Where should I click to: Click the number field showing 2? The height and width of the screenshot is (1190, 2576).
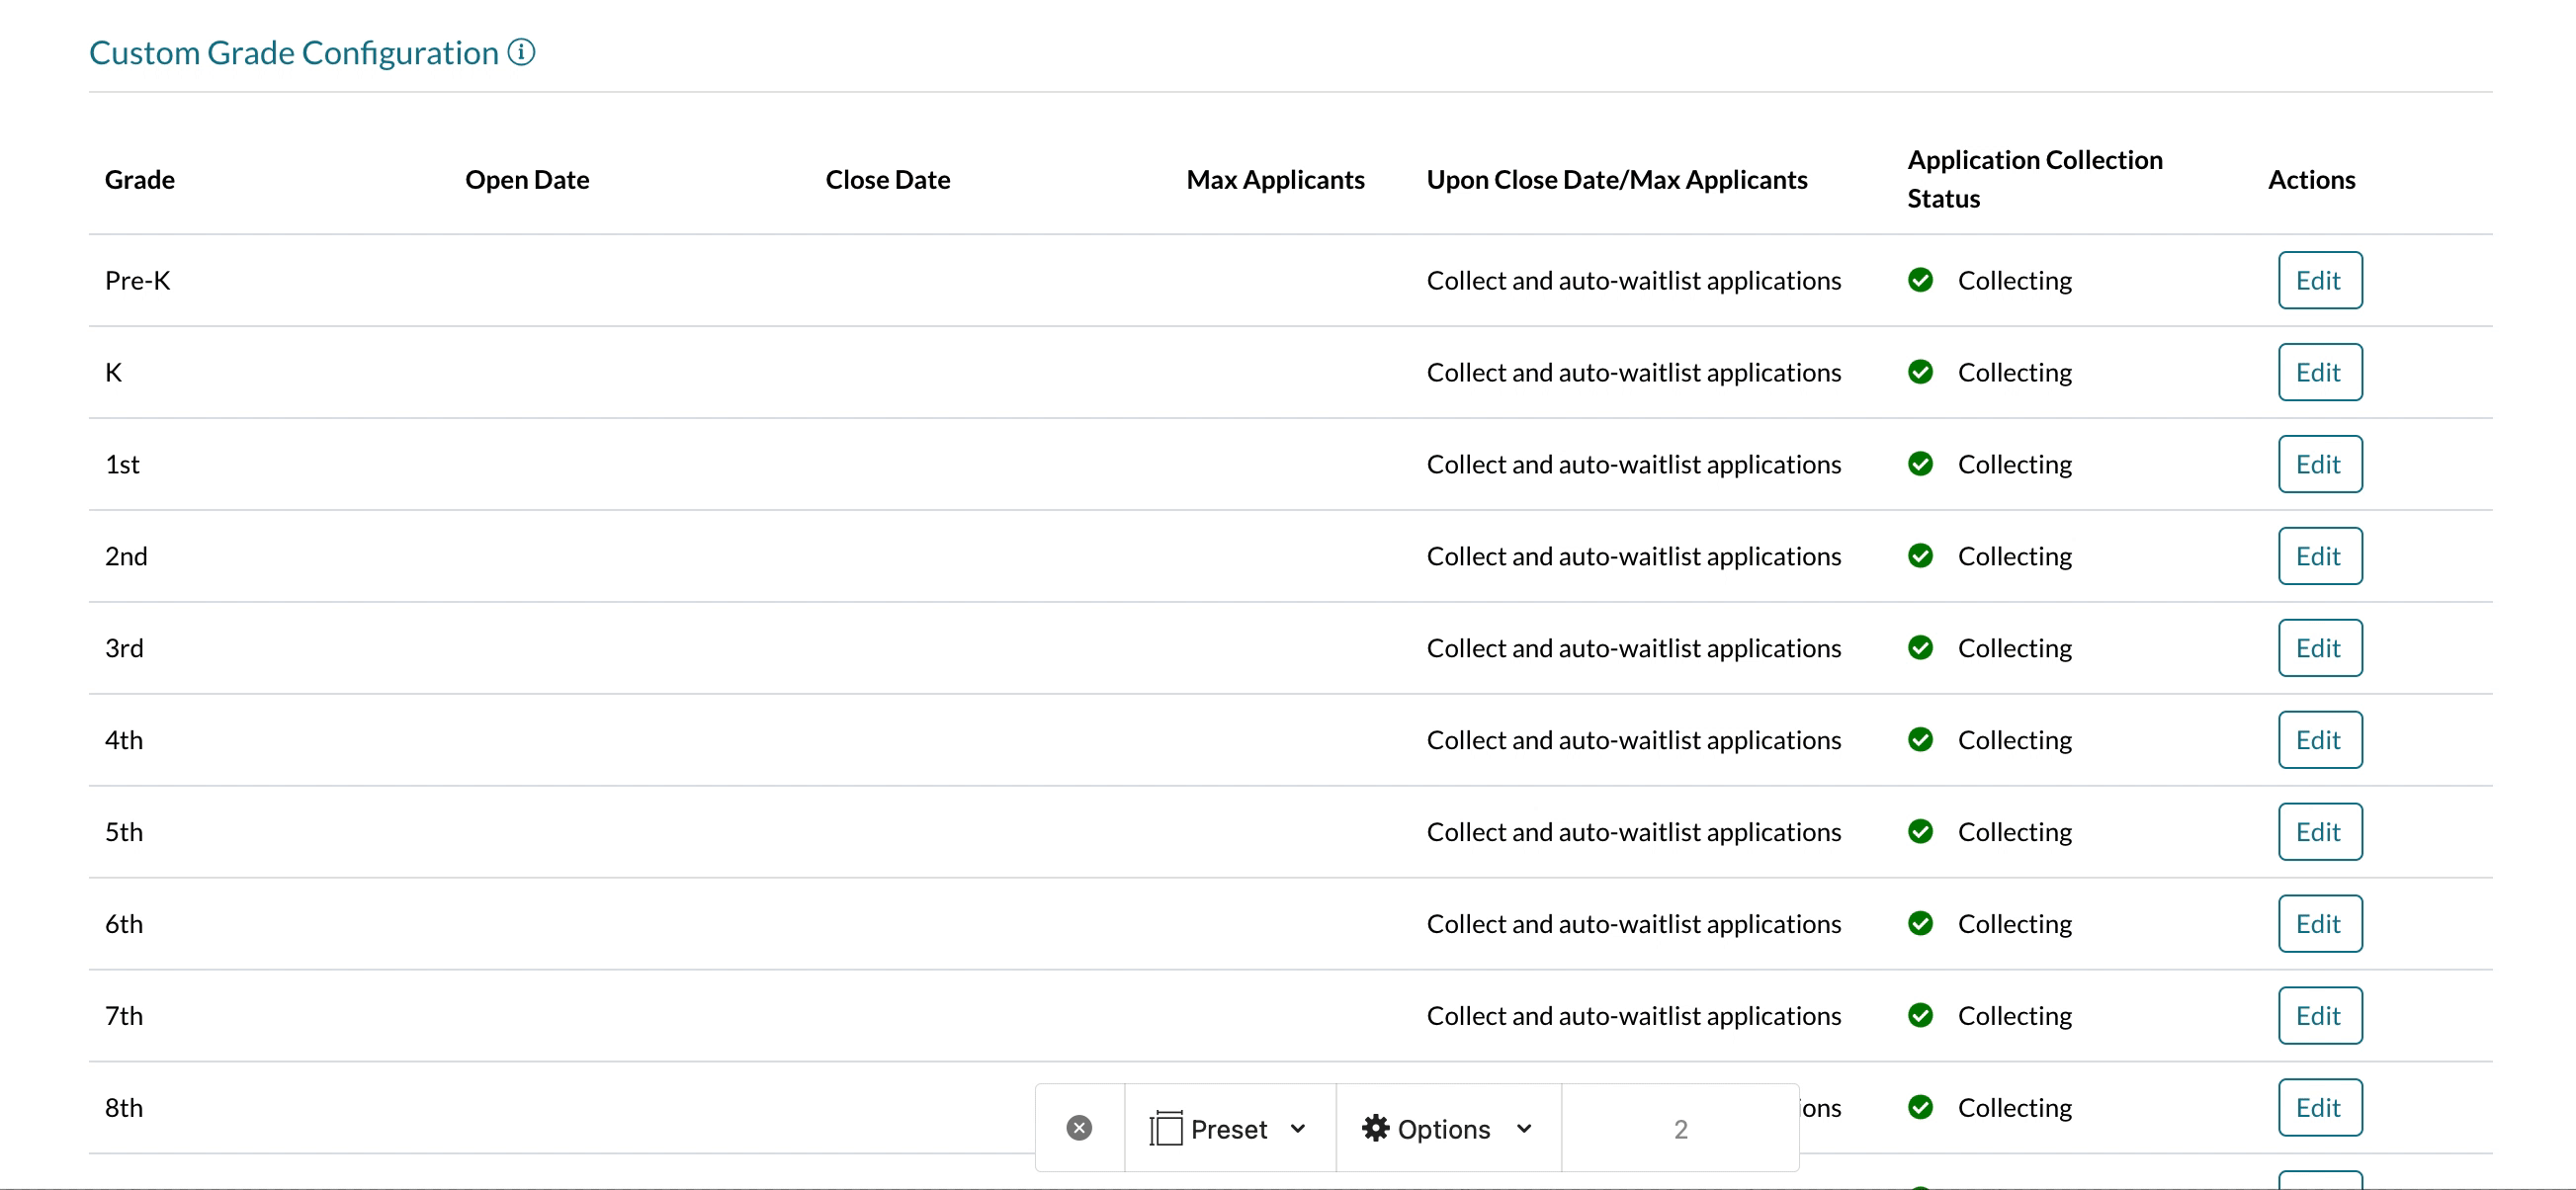coord(1680,1128)
